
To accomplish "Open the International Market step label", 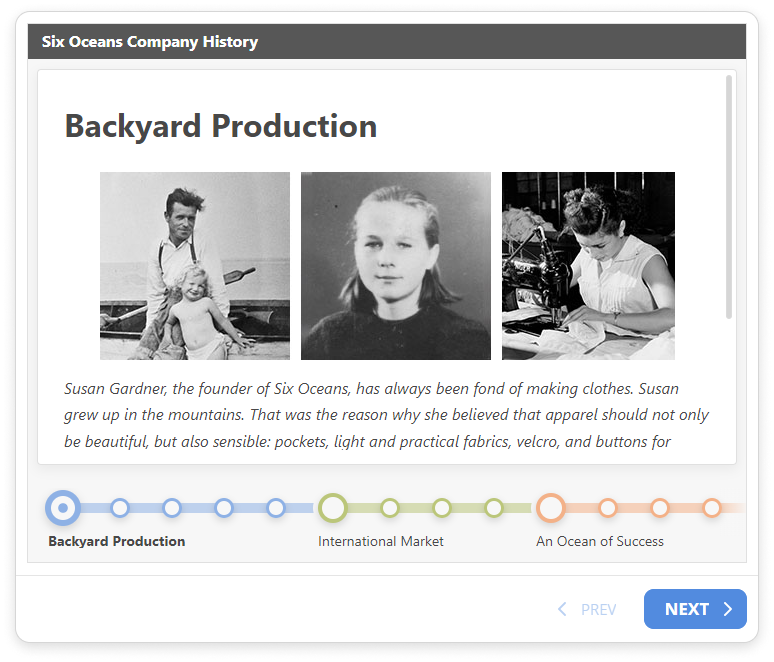I will 380,541.
